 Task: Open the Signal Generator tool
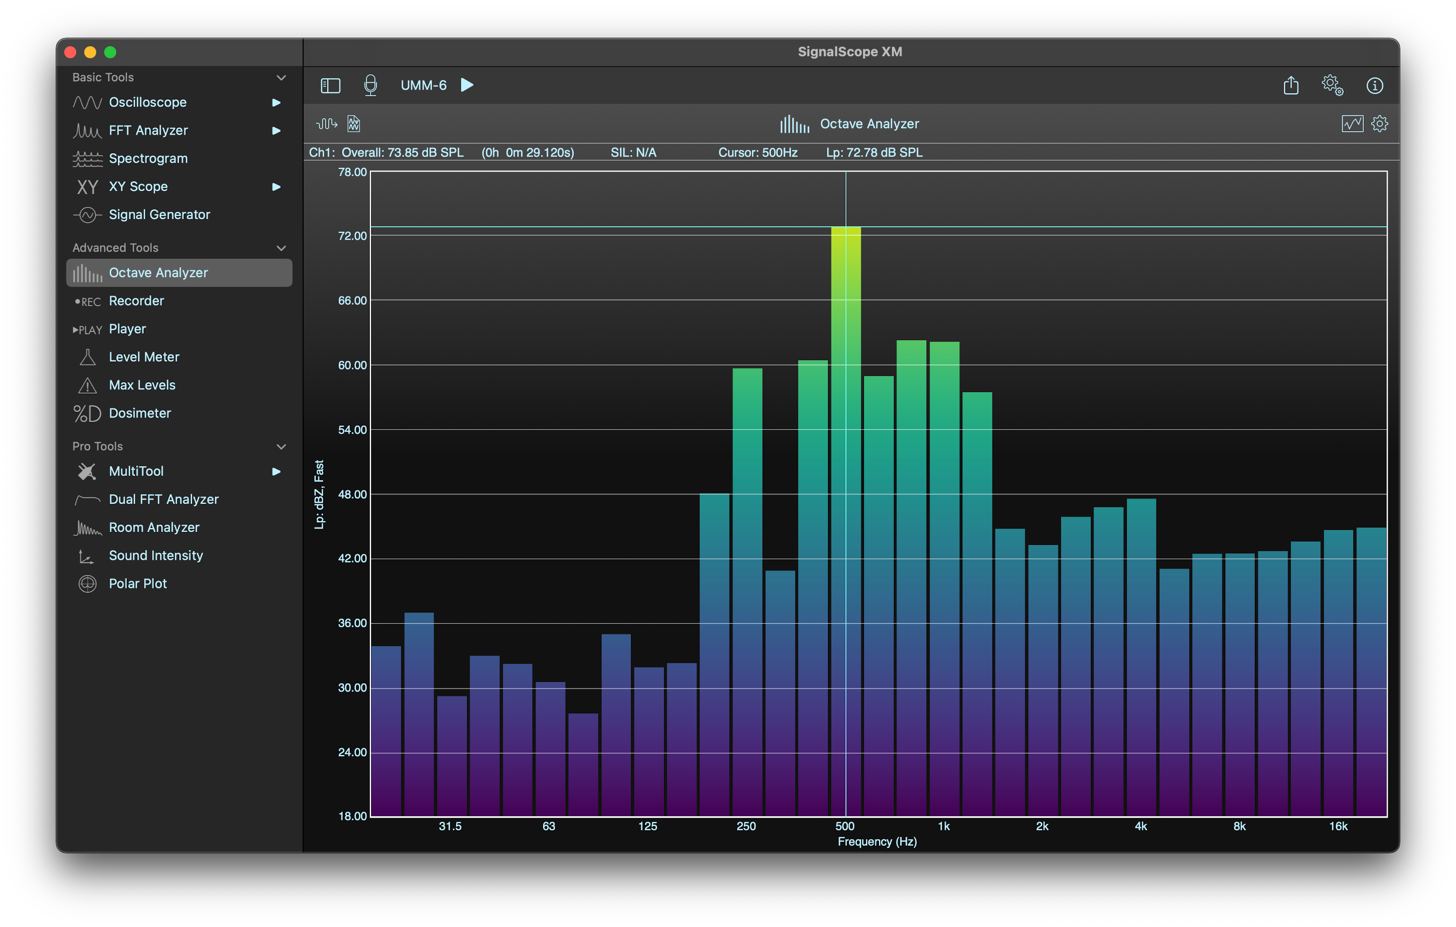[159, 215]
